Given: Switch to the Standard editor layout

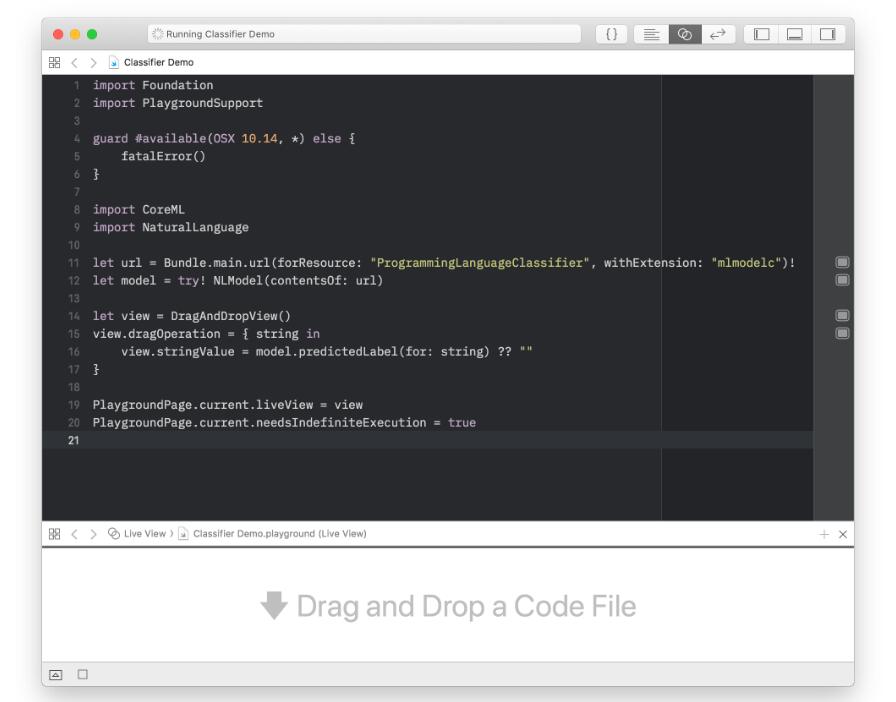Looking at the screenshot, I should [651, 34].
